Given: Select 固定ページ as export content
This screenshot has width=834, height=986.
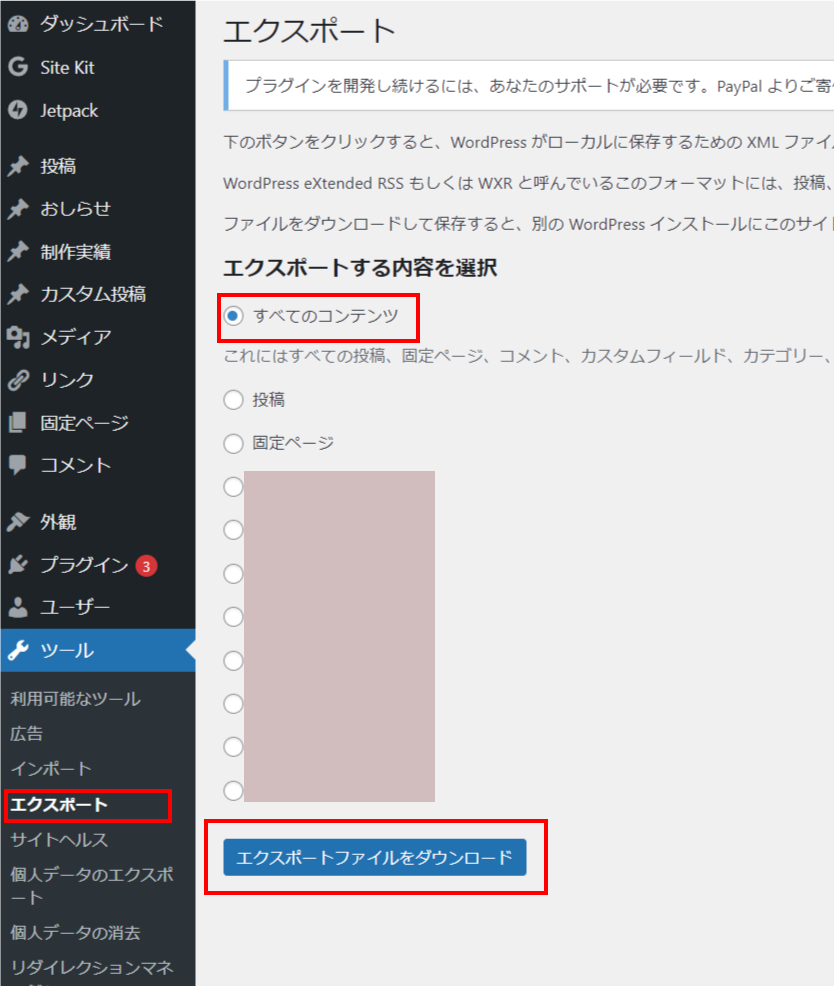Looking at the screenshot, I should pyautogui.click(x=231, y=443).
